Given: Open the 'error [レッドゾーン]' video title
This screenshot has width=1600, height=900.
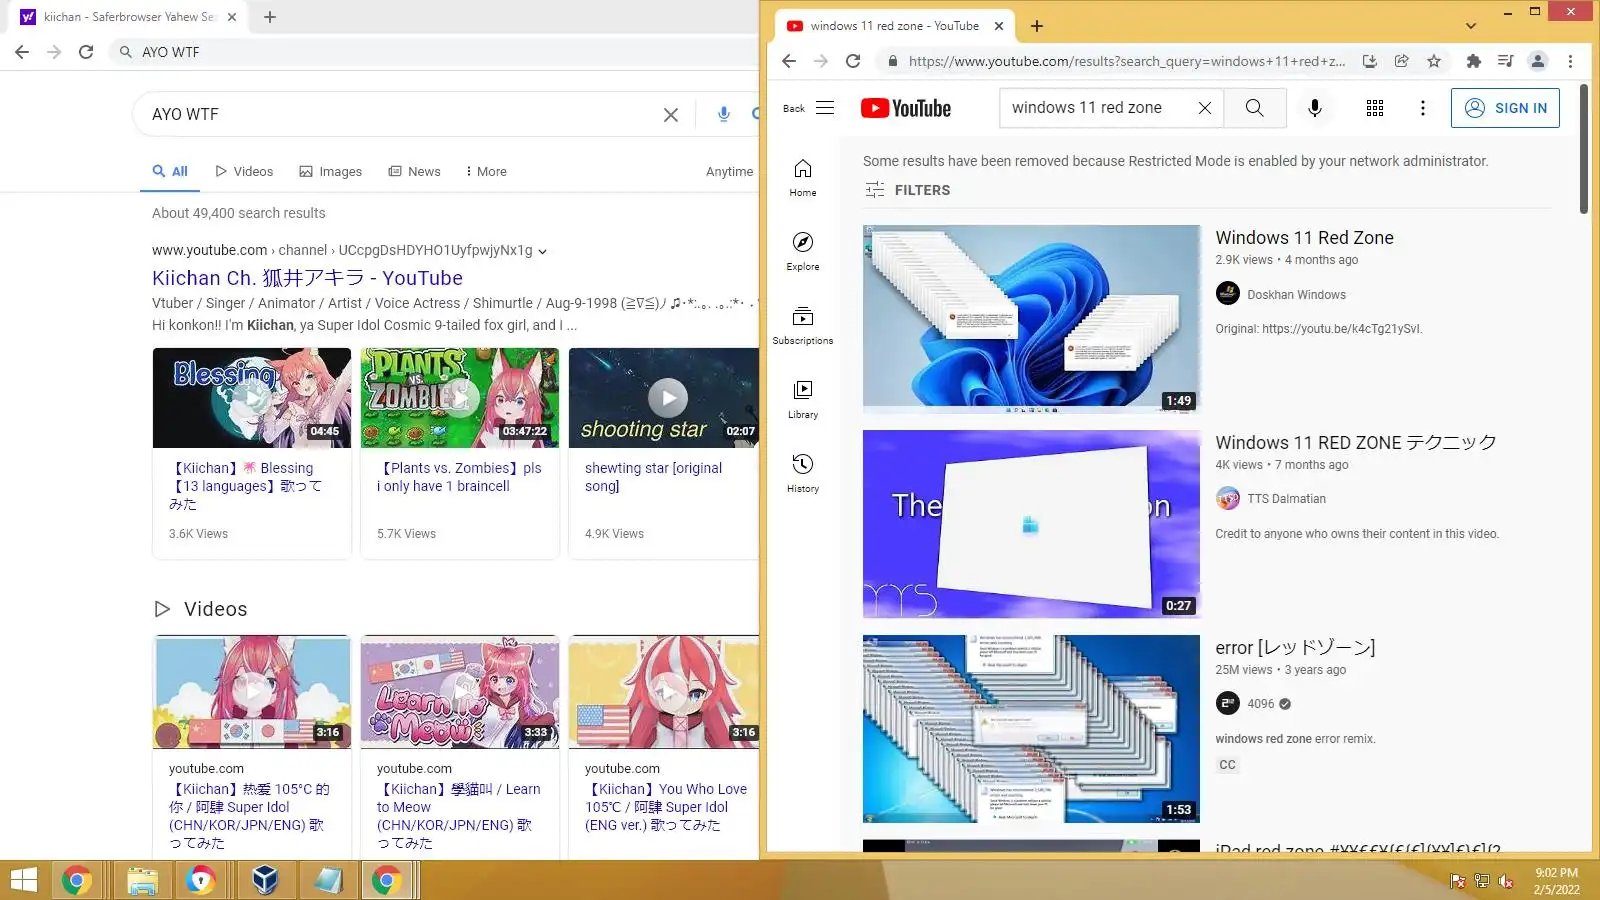Looking at the screenshot, I should (1295, 648).
